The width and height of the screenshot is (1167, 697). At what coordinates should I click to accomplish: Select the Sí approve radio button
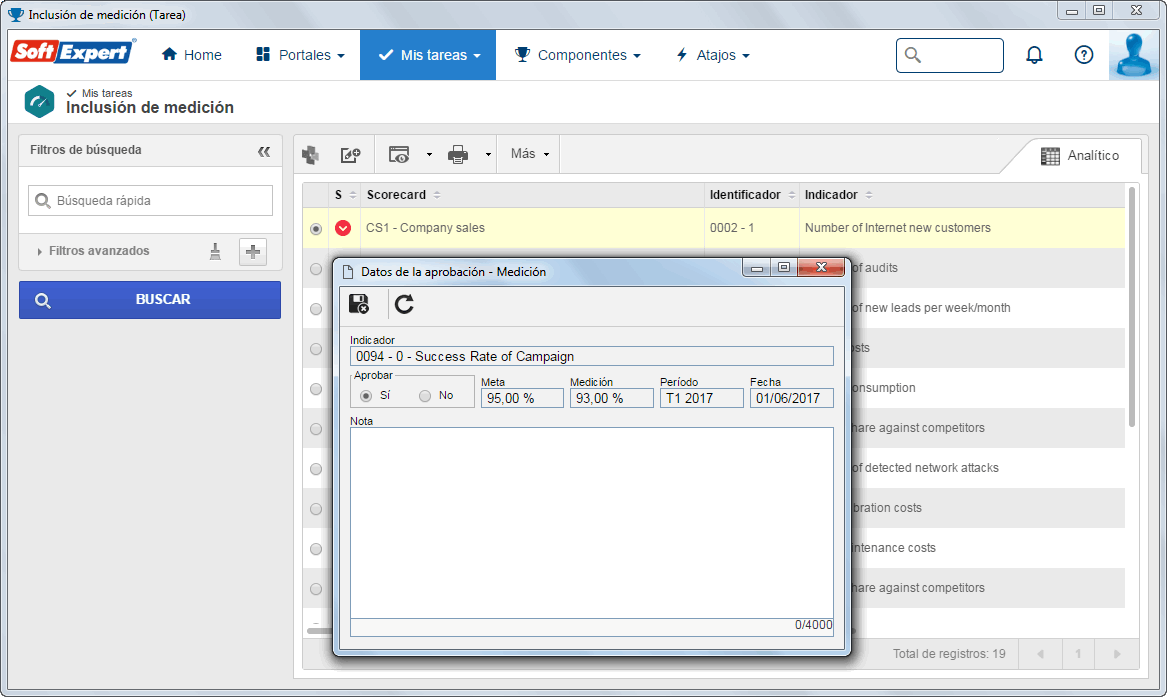365,396
